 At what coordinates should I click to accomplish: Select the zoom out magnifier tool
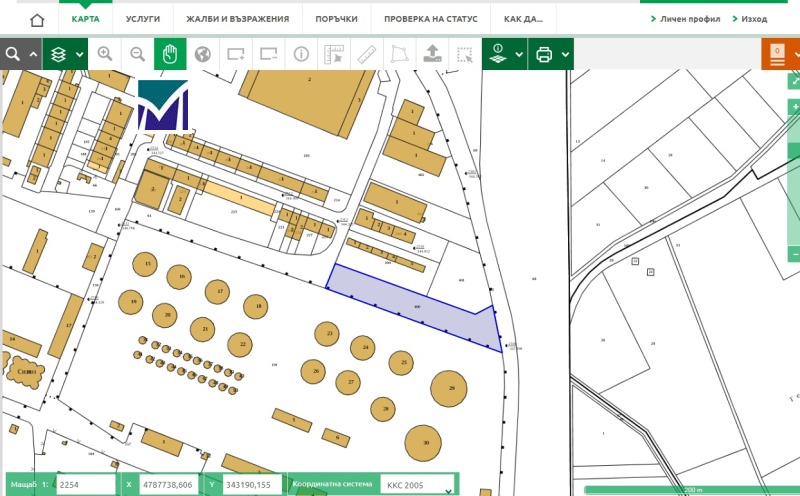pos(138,54)
